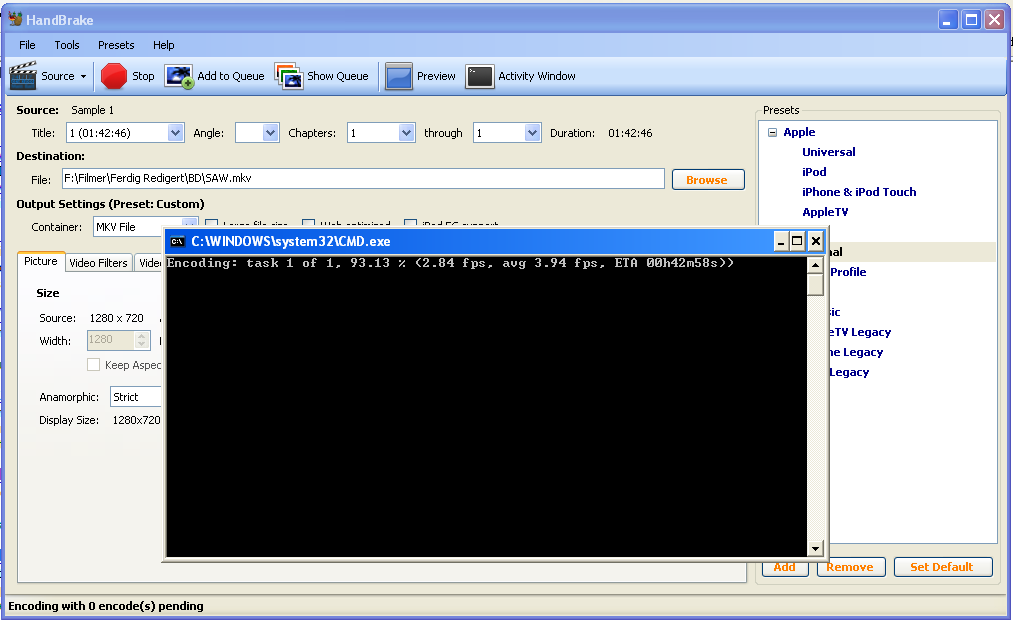
Task: Click the Add preset button
Action: (785, 567)
